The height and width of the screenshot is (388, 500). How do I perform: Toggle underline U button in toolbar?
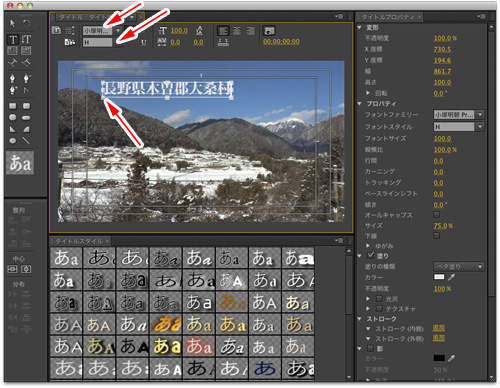(143, 42)
